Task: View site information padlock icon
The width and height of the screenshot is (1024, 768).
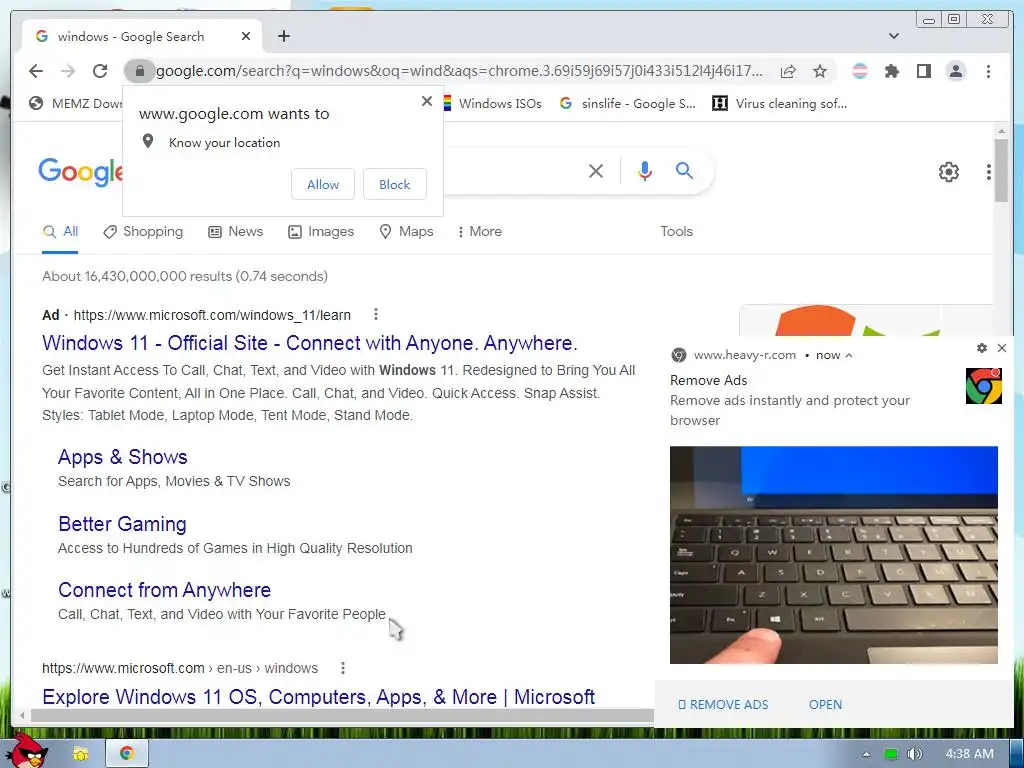Action: click(139, 71)
